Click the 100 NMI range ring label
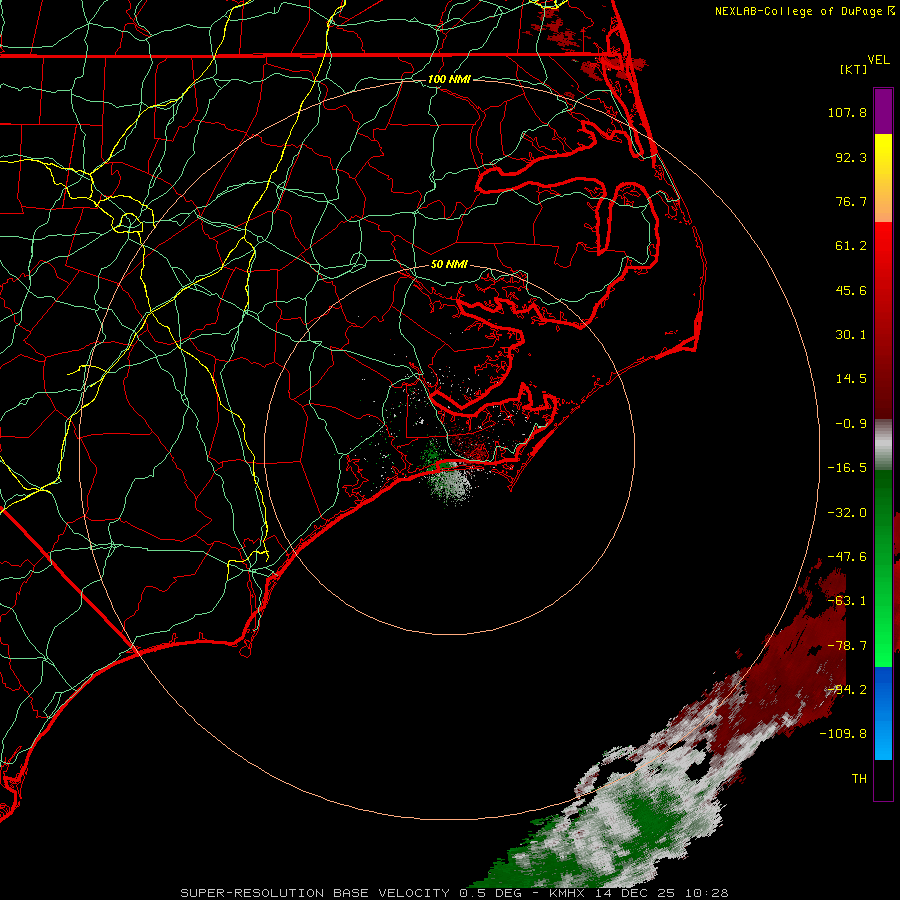The height and width of the screenshot is (900, 900). pyautogui.click(x=449, y=79)
